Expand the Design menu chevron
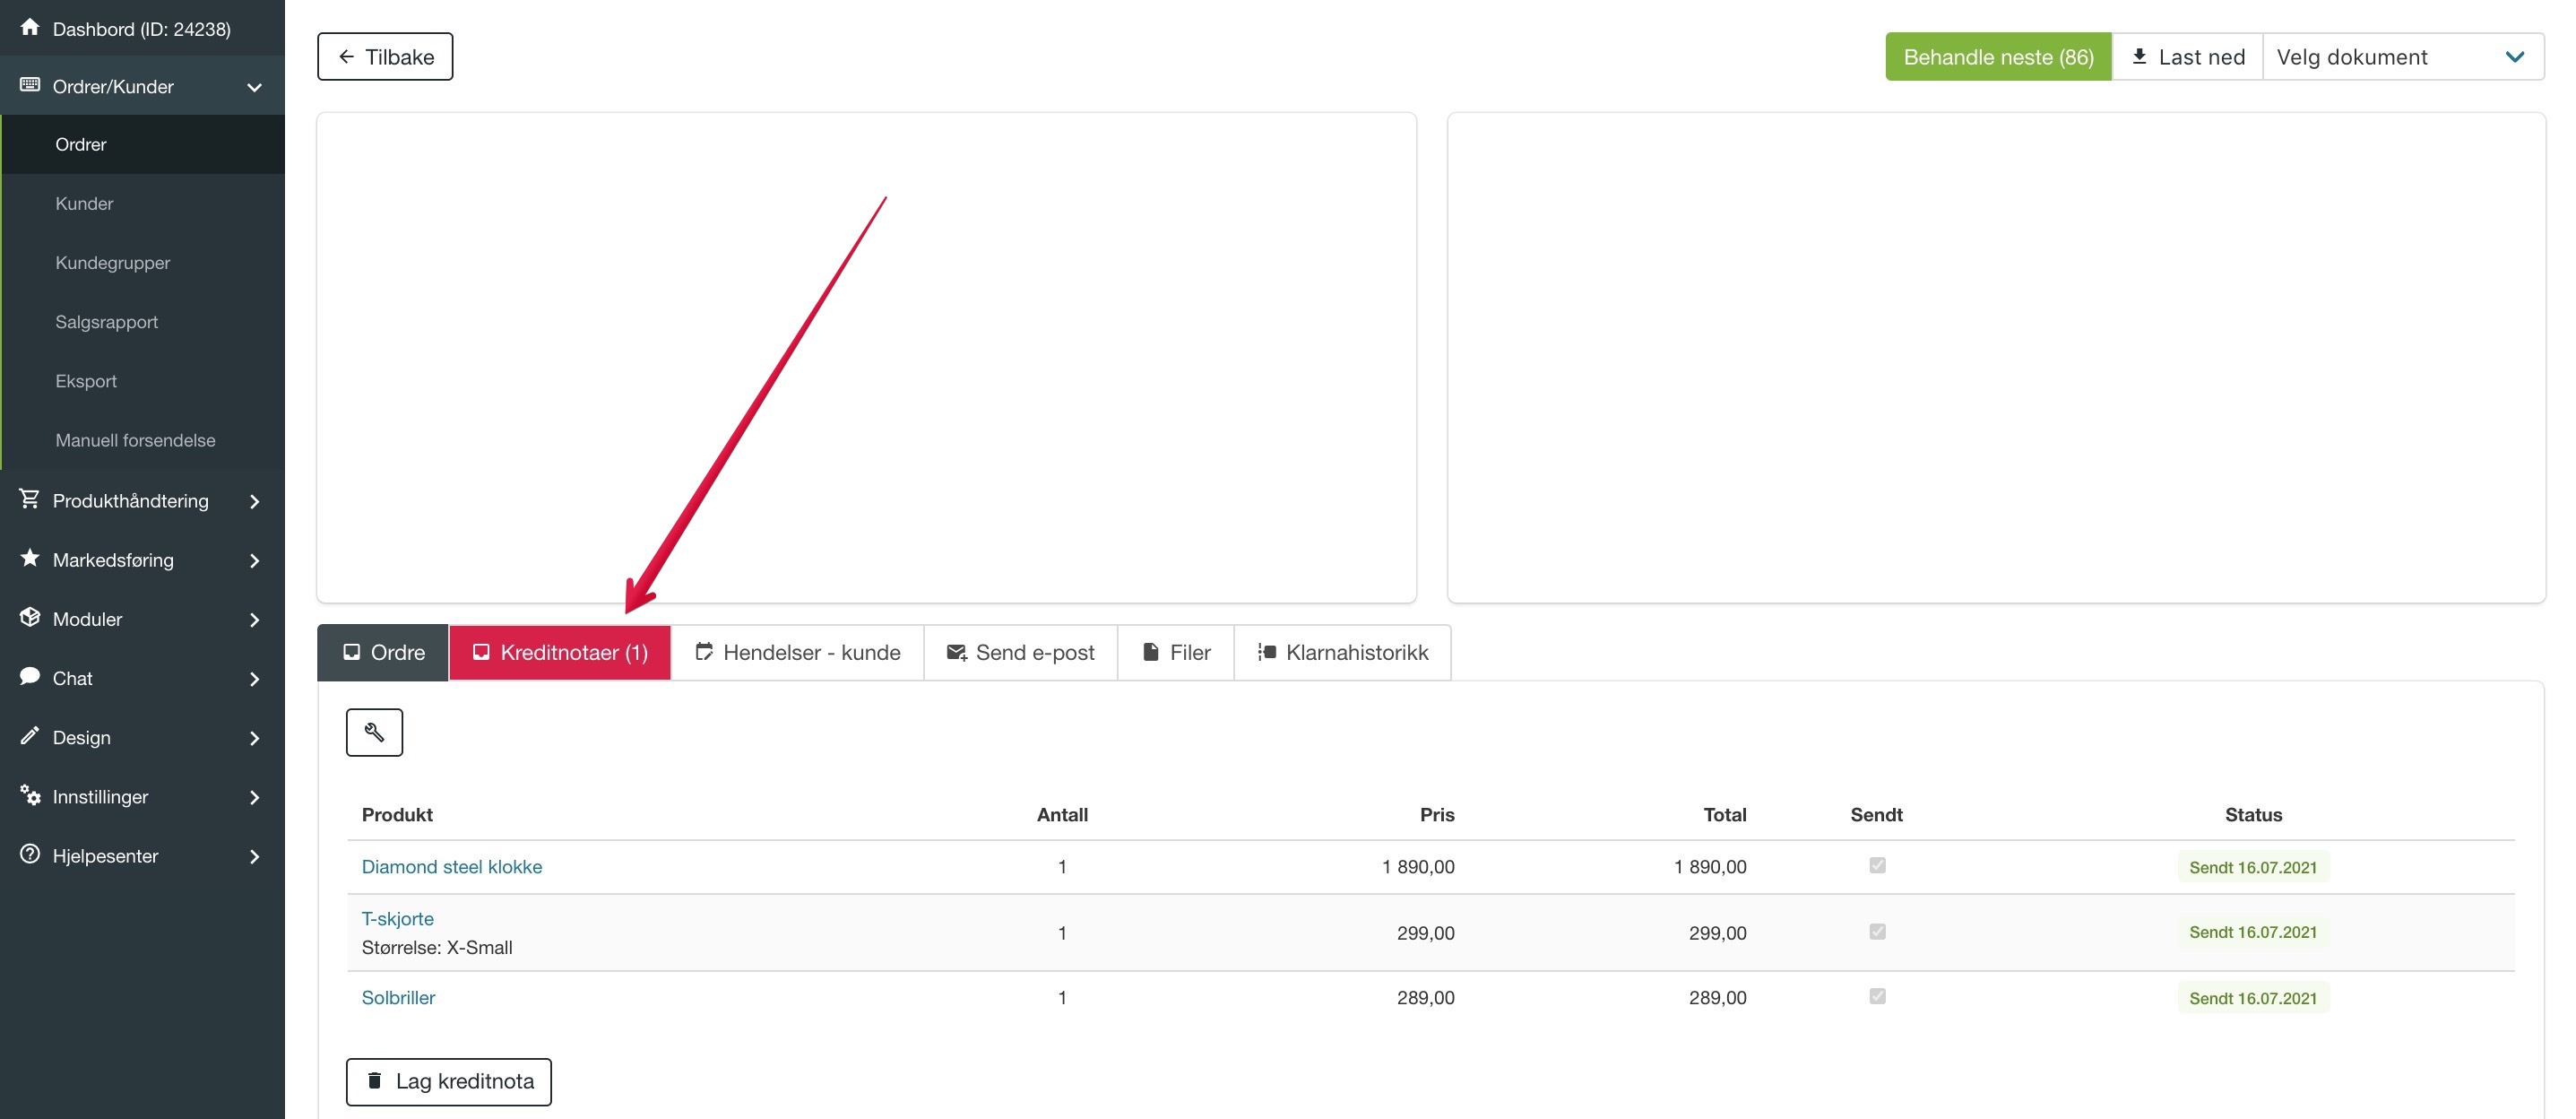Viewport: 2576px width, 1119px height. pyautogui.click(x=254, y=738)
